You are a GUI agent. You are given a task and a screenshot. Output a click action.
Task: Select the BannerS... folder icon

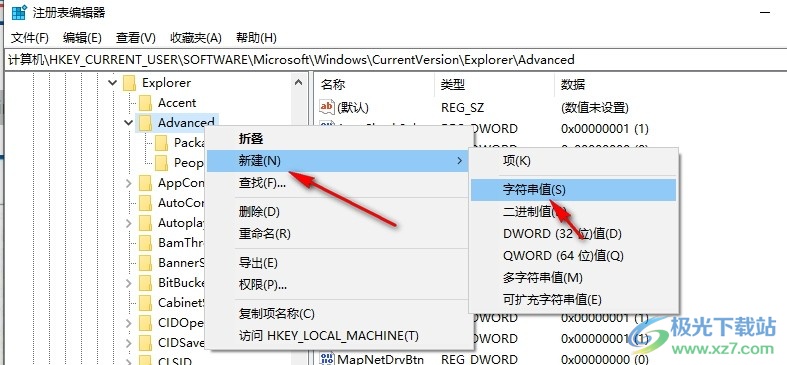coord(146,263)
